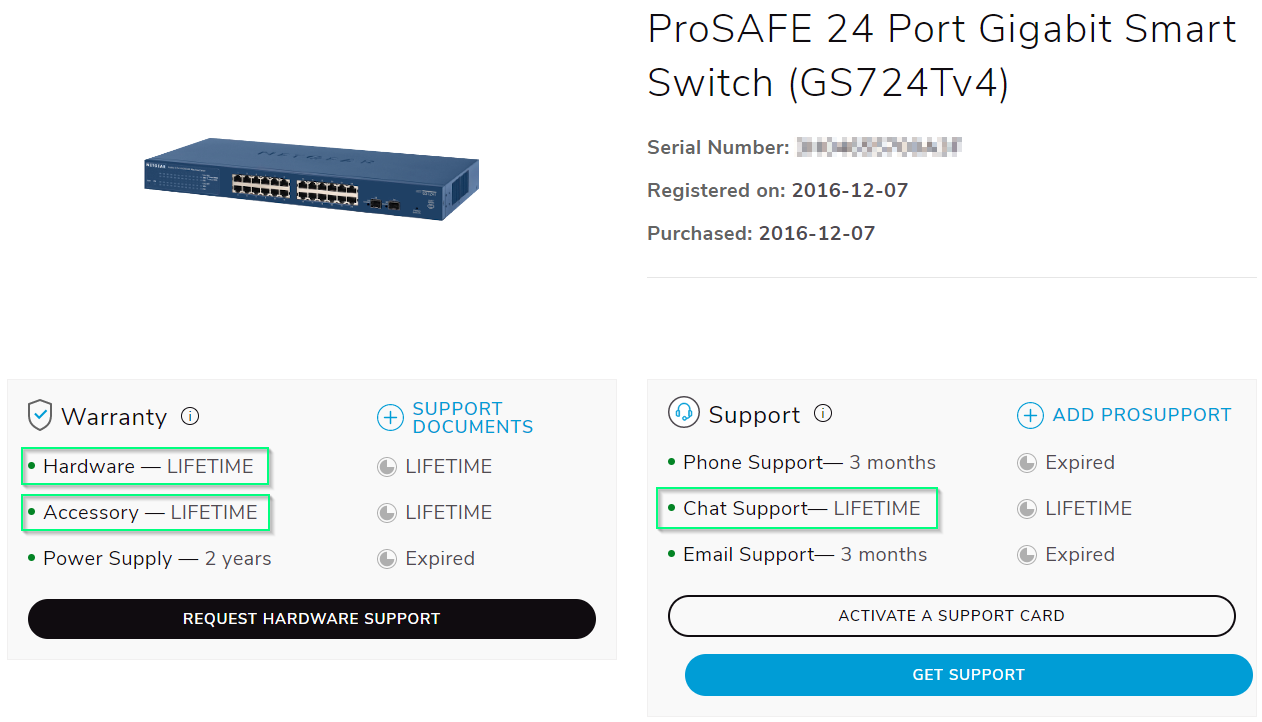1262x722 pixels.
Task: Open the Support info tooltip icon
Action: (823, 413)
